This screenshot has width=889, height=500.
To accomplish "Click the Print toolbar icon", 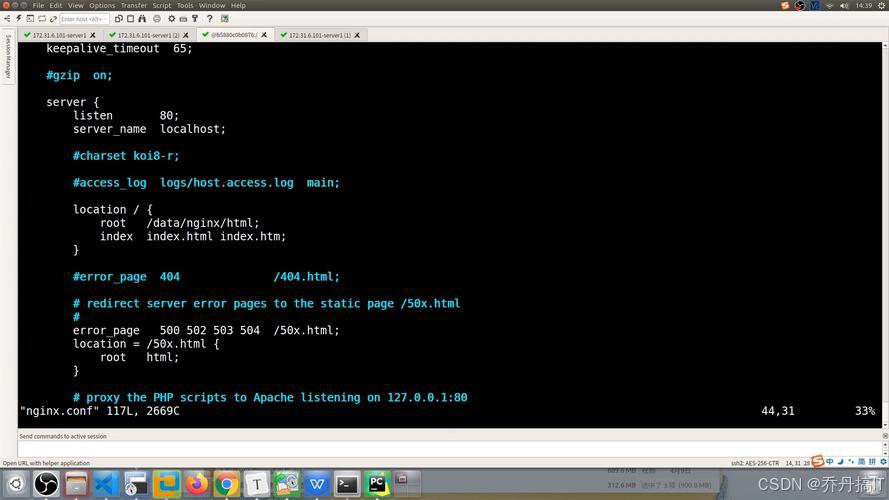I will [157, 19].
